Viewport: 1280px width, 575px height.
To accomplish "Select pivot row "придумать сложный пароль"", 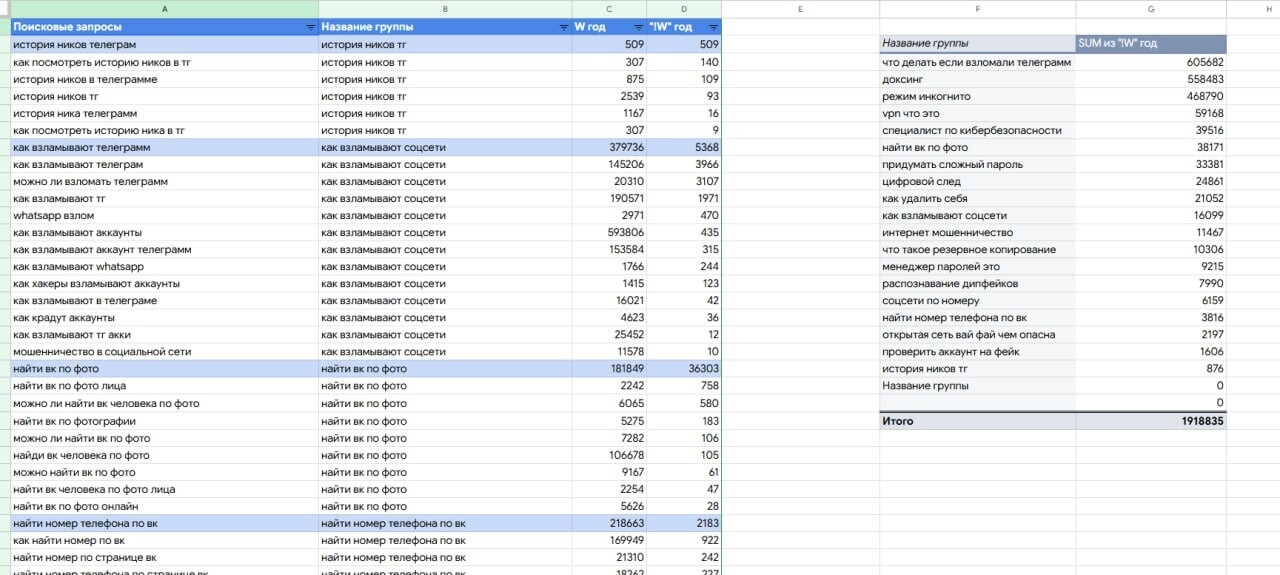I will (977, 164).
